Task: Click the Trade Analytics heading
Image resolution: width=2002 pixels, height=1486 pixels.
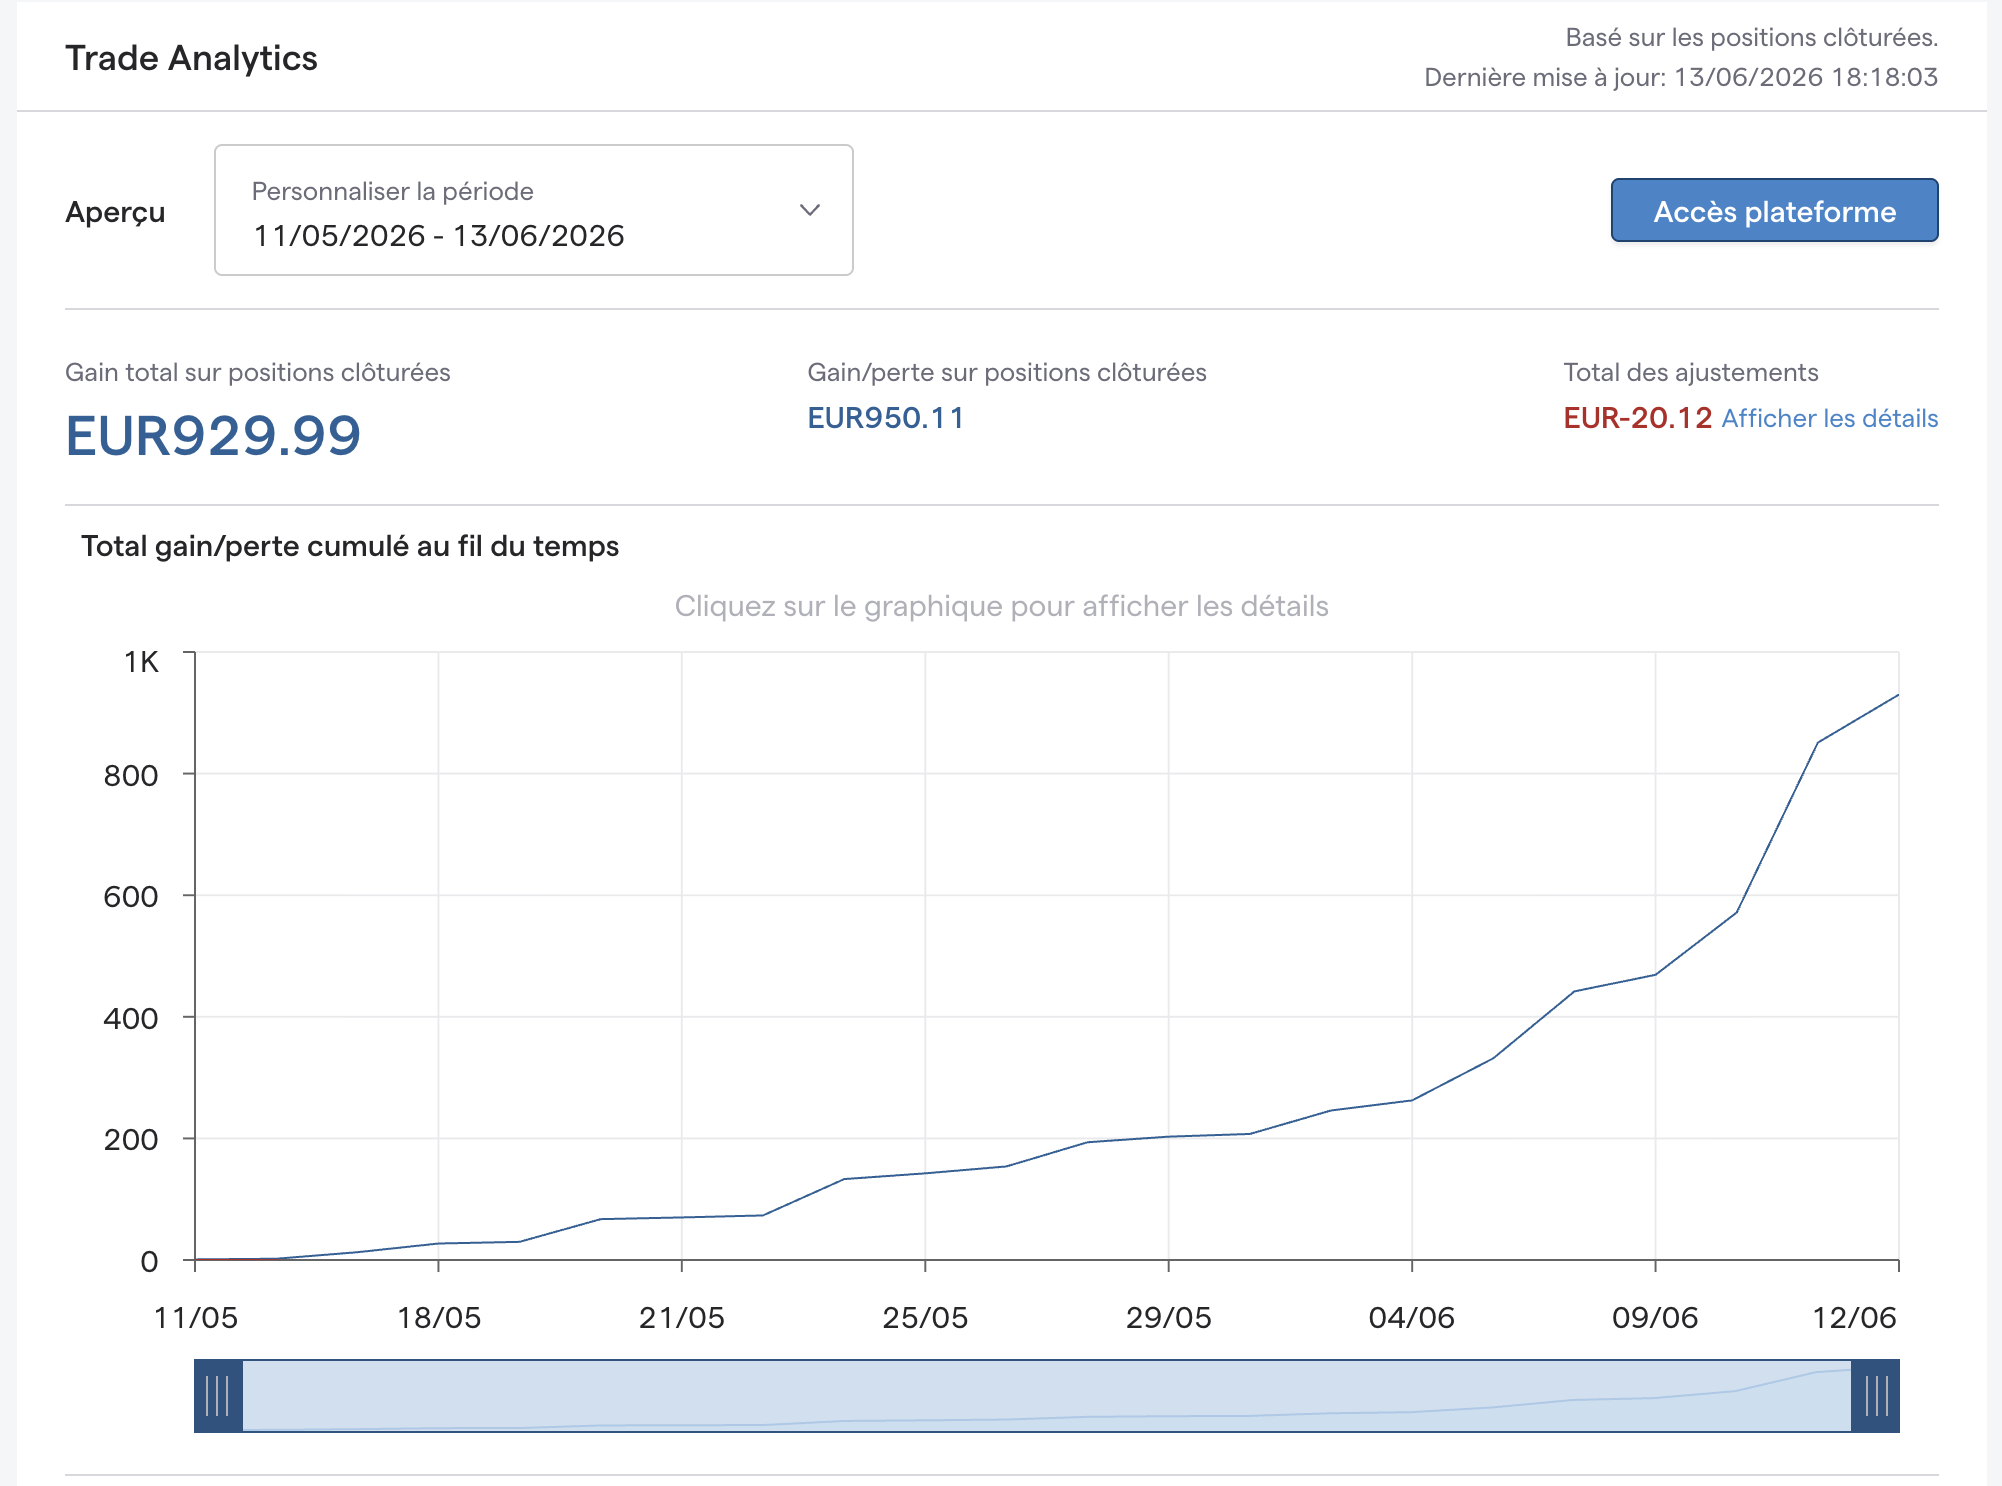Action: pos(191,58)
